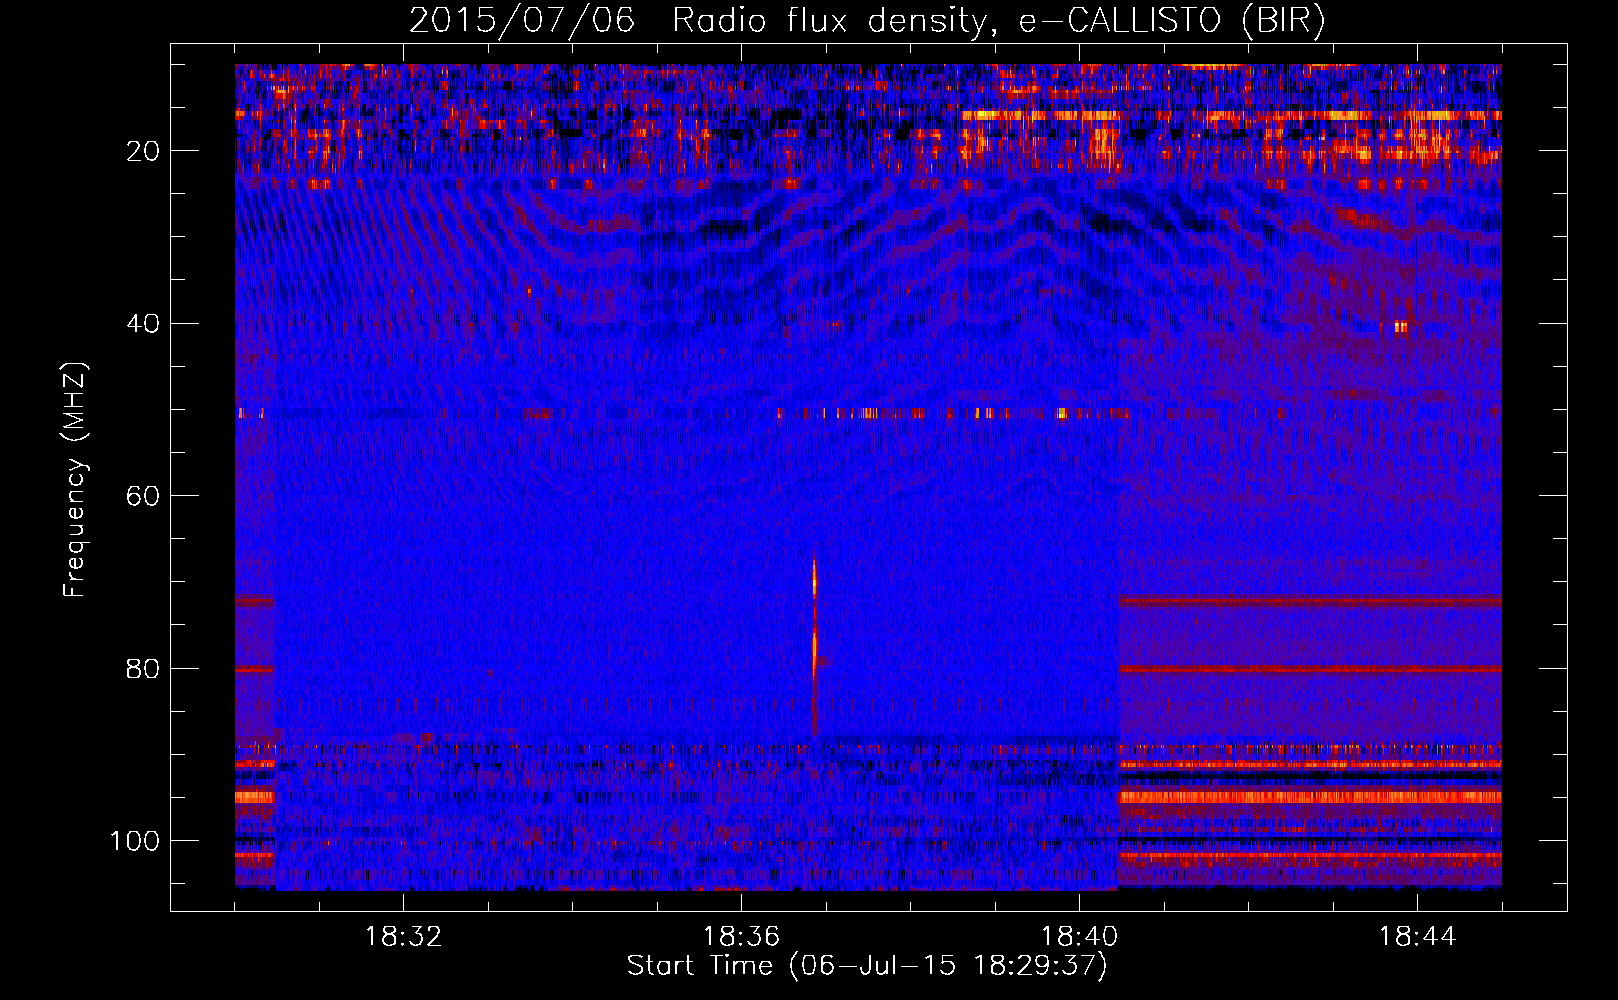Viewport: 1618px width, 1000px height.
Task: Click the '80' frequency tick label
Action: (143, 668)
